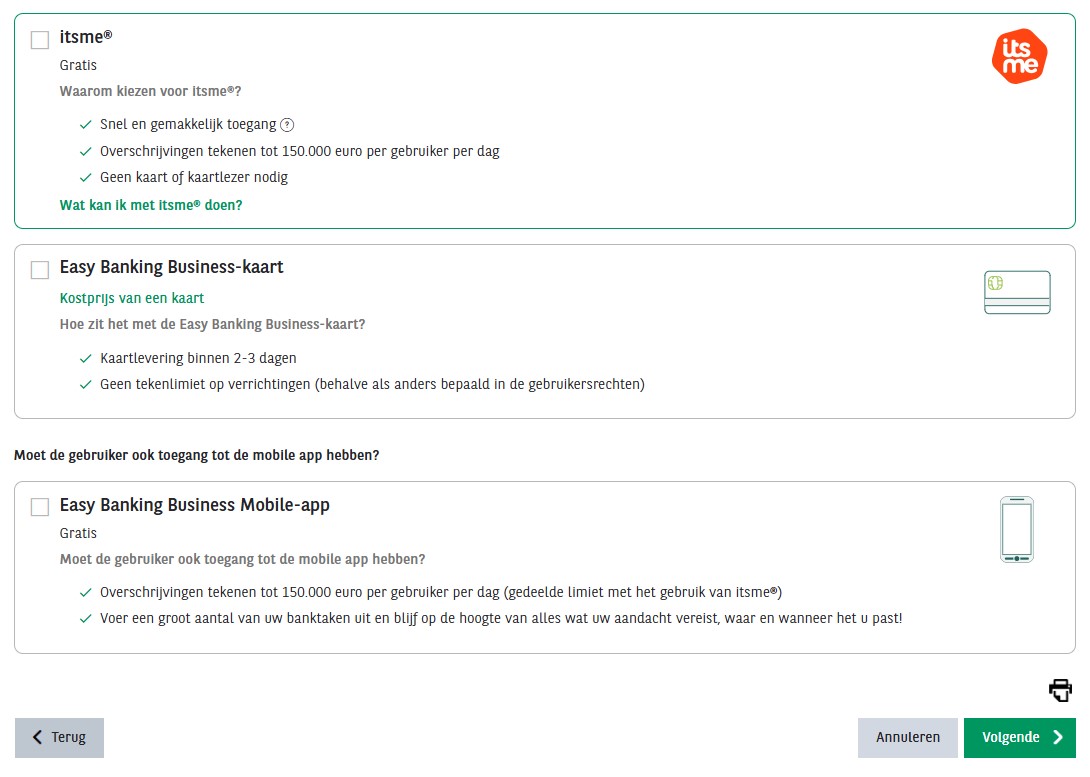Click 'Geen kaart of kaartlezer nodig' text
1090x777 pixels.
tap(194, 177)
